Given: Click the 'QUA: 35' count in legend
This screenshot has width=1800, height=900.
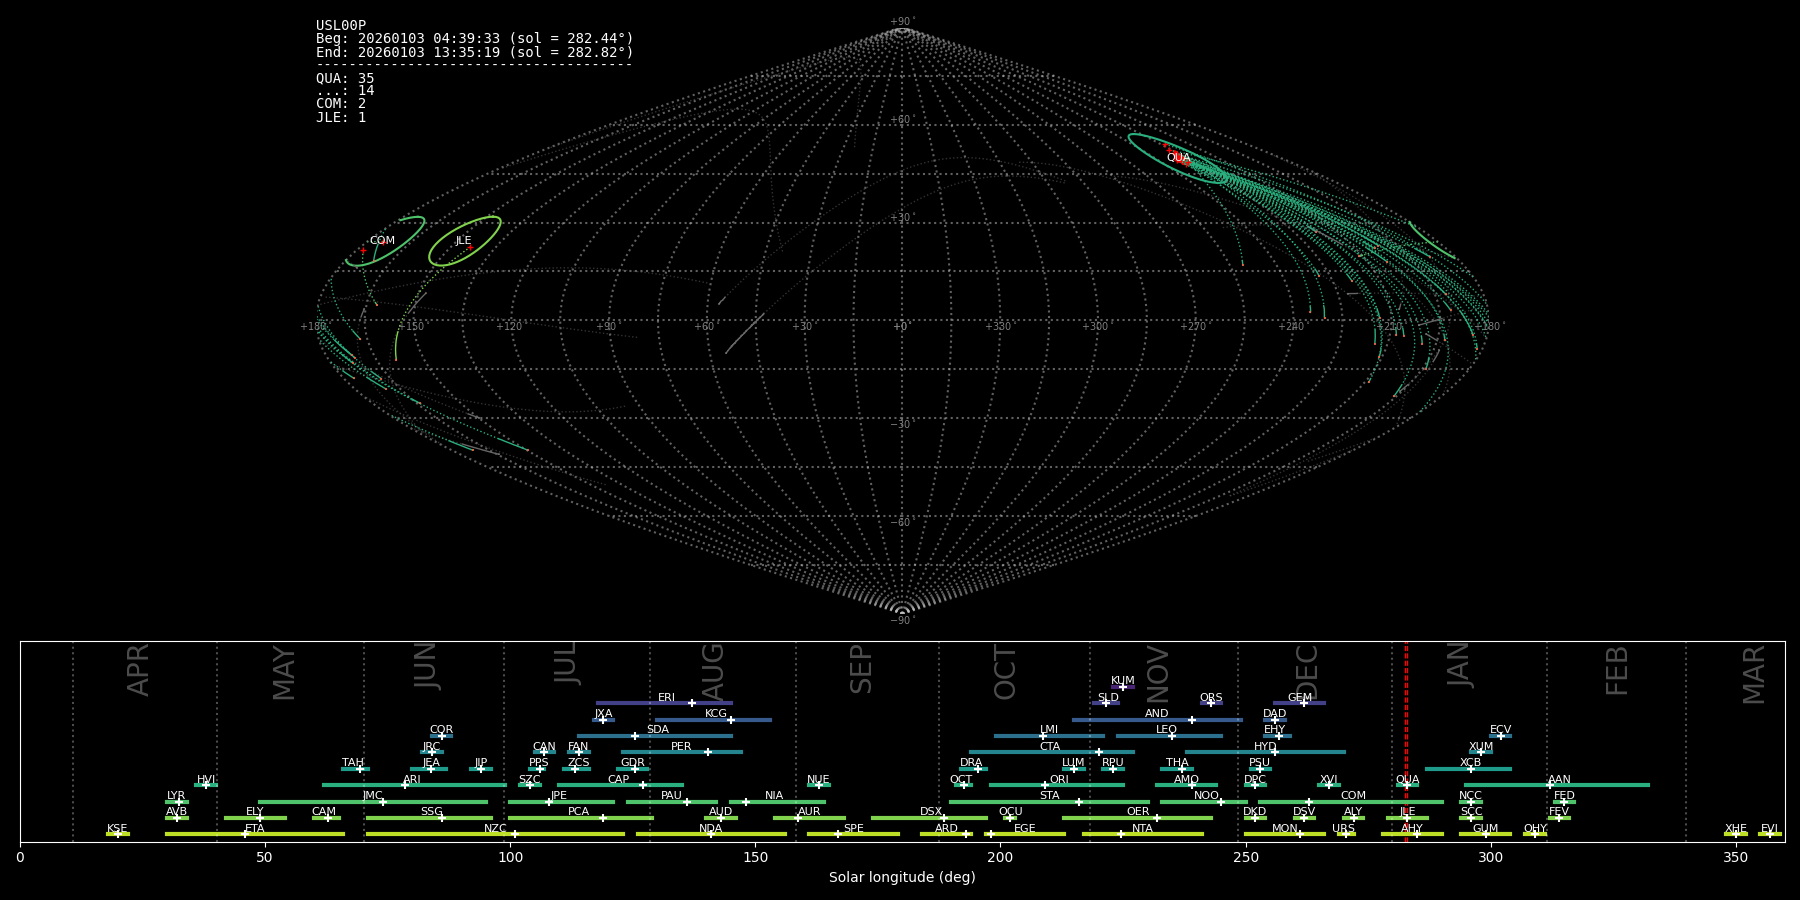Looking at the screenshot, I should click(x=345, y=78).
